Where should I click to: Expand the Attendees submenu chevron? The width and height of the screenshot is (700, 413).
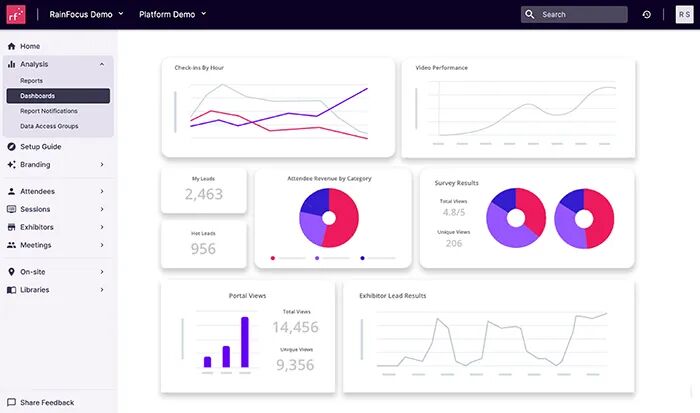[102, 191]
